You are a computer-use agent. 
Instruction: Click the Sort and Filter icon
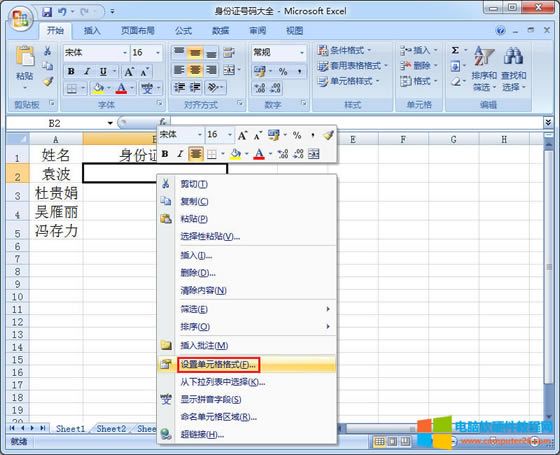(x=484, y=55)
